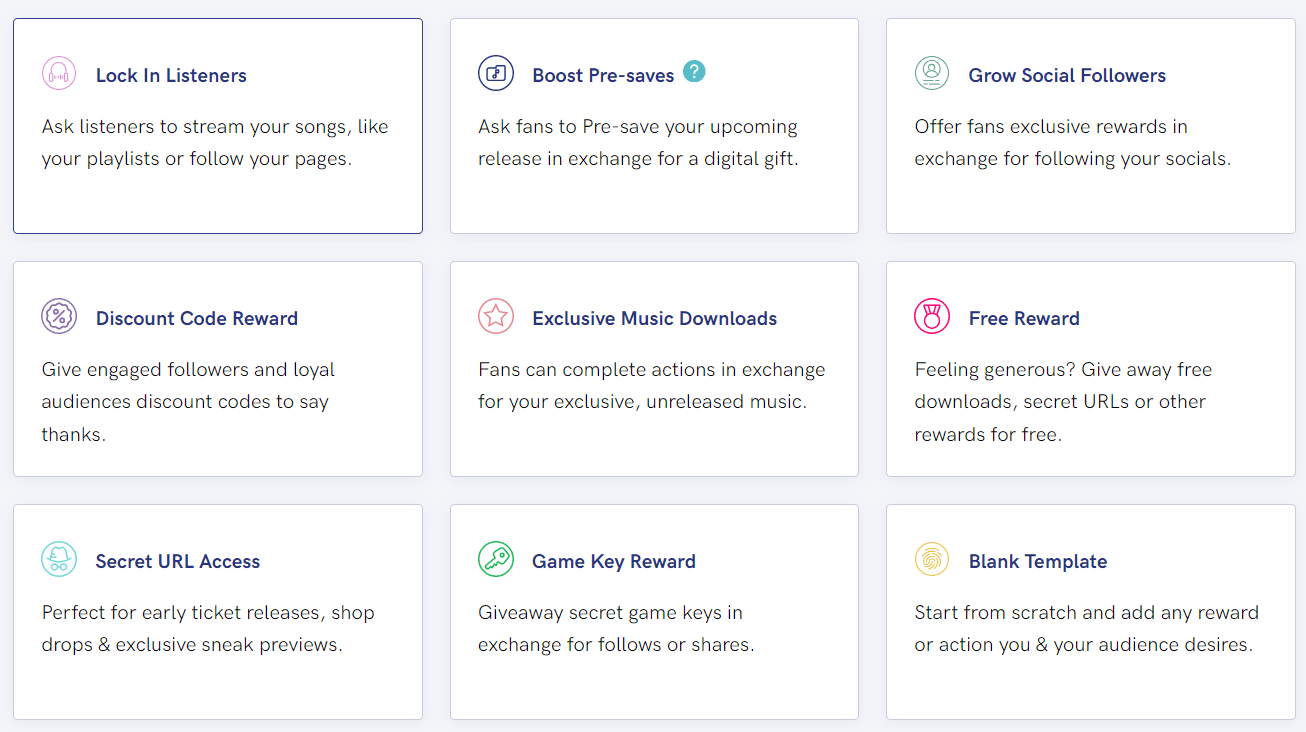Click the headphones icon for Lock In Listeners
The width and height of the screenshot is (1306, 732).
coord(59,74)
